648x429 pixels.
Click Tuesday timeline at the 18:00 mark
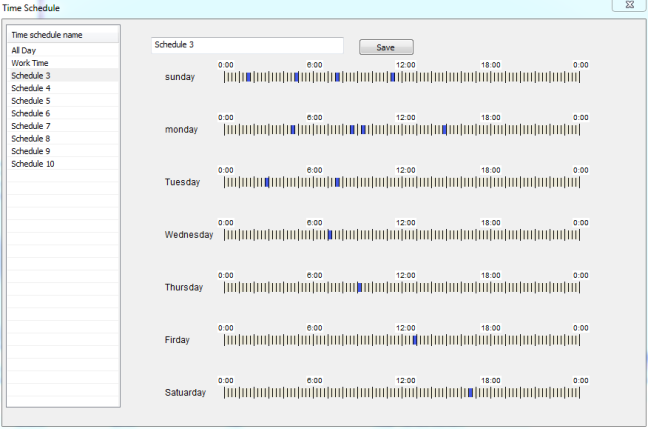[x=491, y=182]
